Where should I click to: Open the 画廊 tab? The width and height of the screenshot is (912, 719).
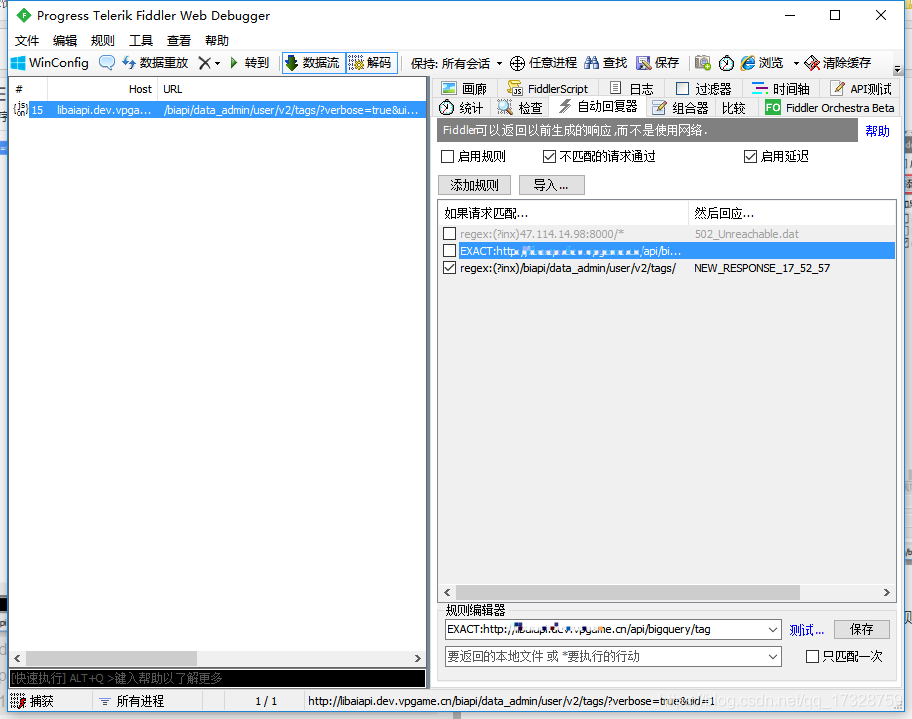(x=465, y=88)
